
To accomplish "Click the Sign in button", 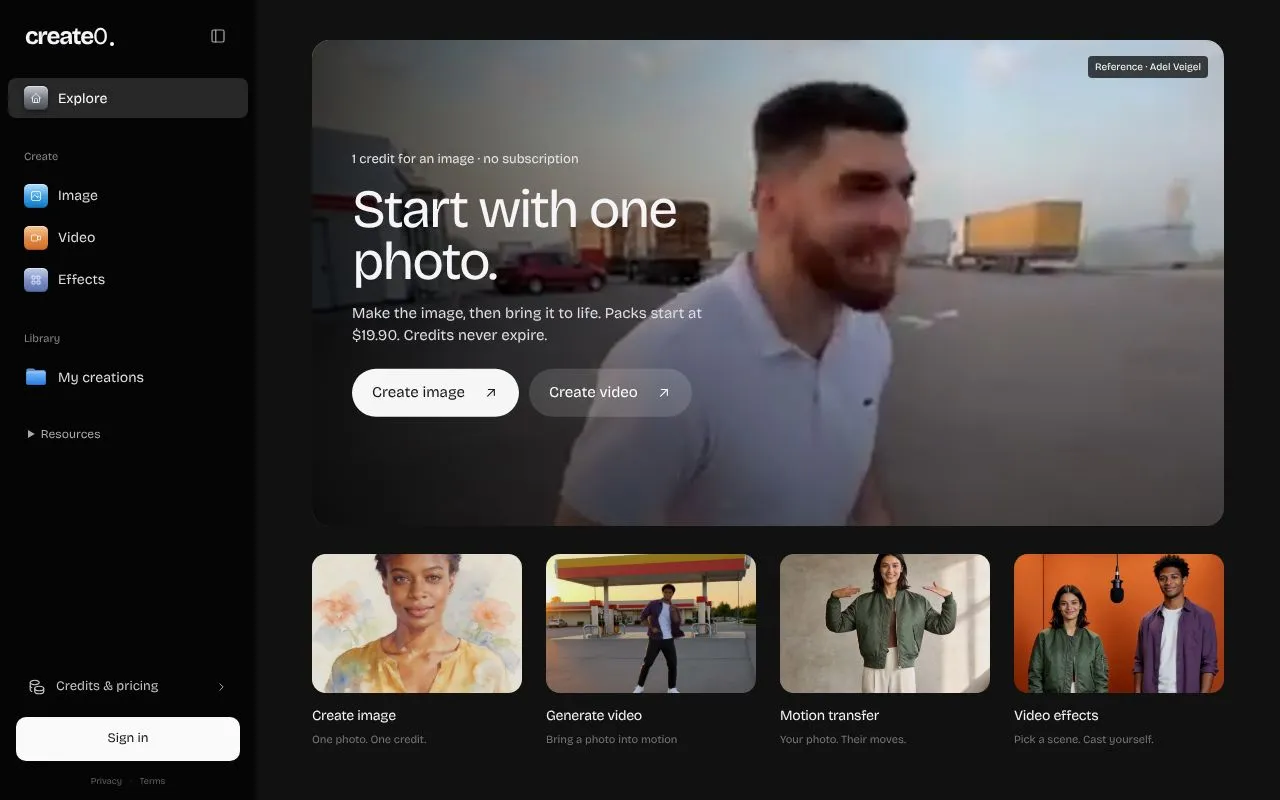I will pos(128,738).
